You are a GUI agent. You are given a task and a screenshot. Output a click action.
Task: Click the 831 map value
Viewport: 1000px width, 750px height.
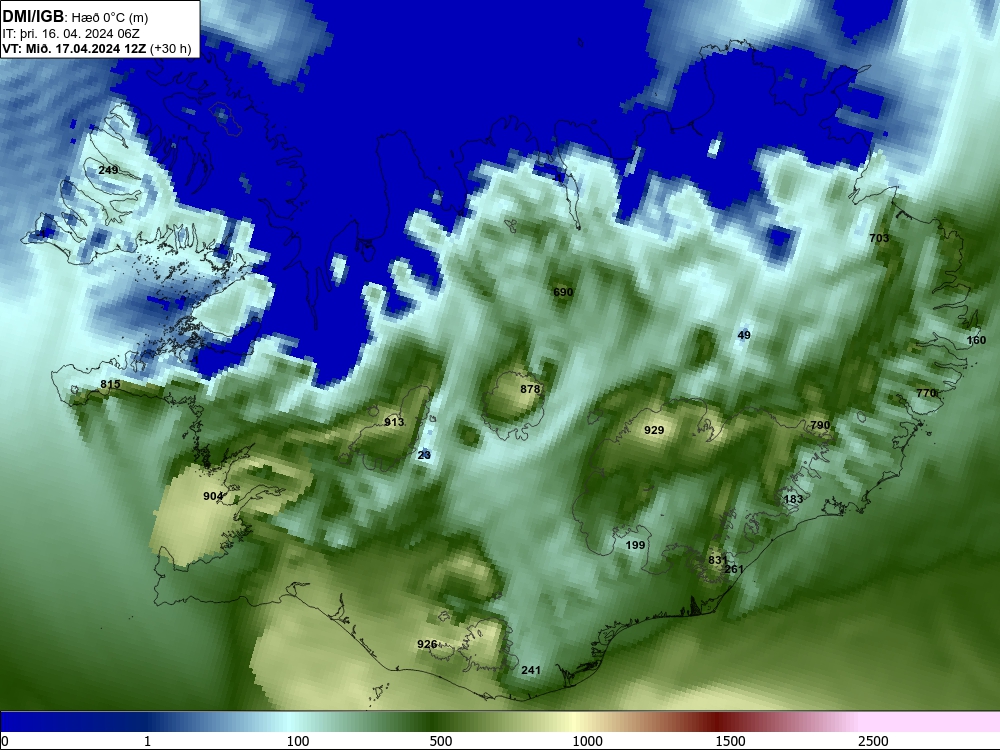tap(717, 560)
